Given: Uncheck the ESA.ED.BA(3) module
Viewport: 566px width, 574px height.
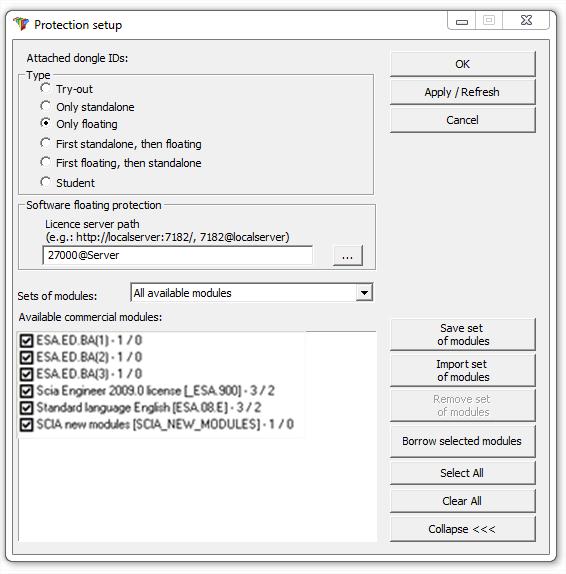Looking at the screenshot, I should click(26, 374).
